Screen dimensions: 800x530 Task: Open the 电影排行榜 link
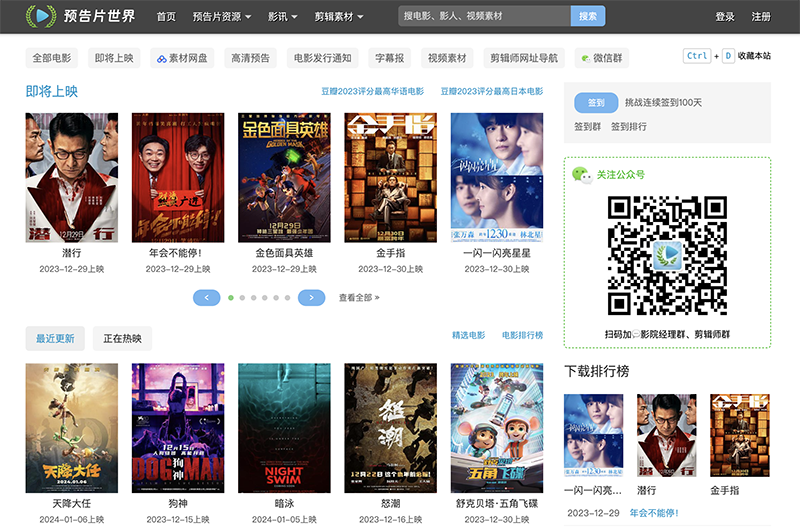522,335
